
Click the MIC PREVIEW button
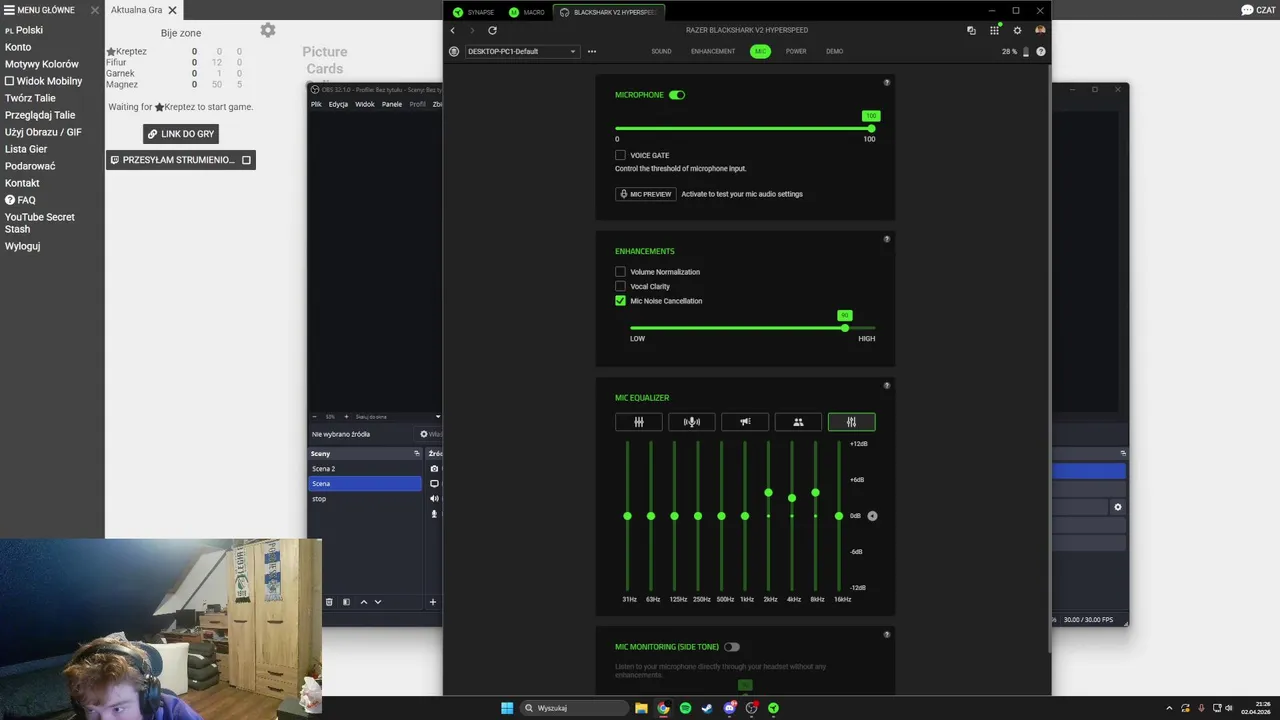pyautogui.click(x=646, y=194)
